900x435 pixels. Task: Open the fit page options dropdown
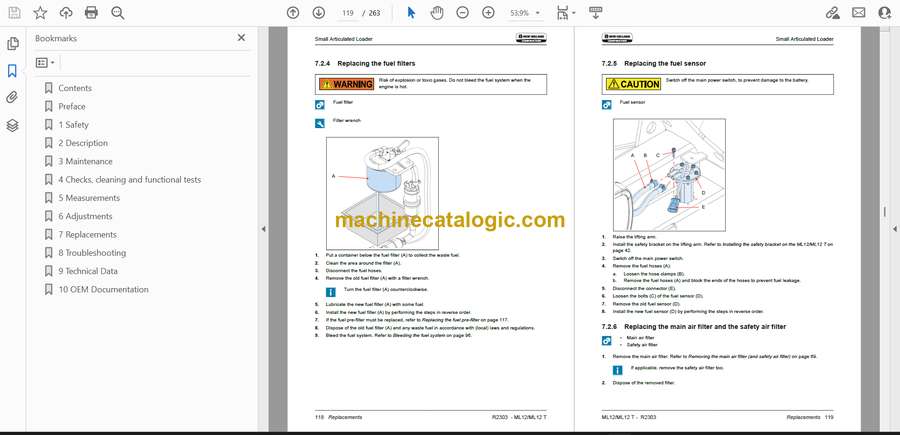point(566,13)
